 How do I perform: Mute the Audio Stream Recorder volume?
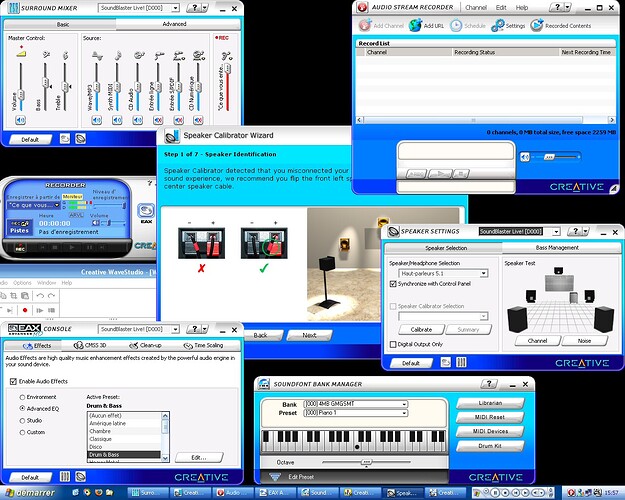point(526,156)
